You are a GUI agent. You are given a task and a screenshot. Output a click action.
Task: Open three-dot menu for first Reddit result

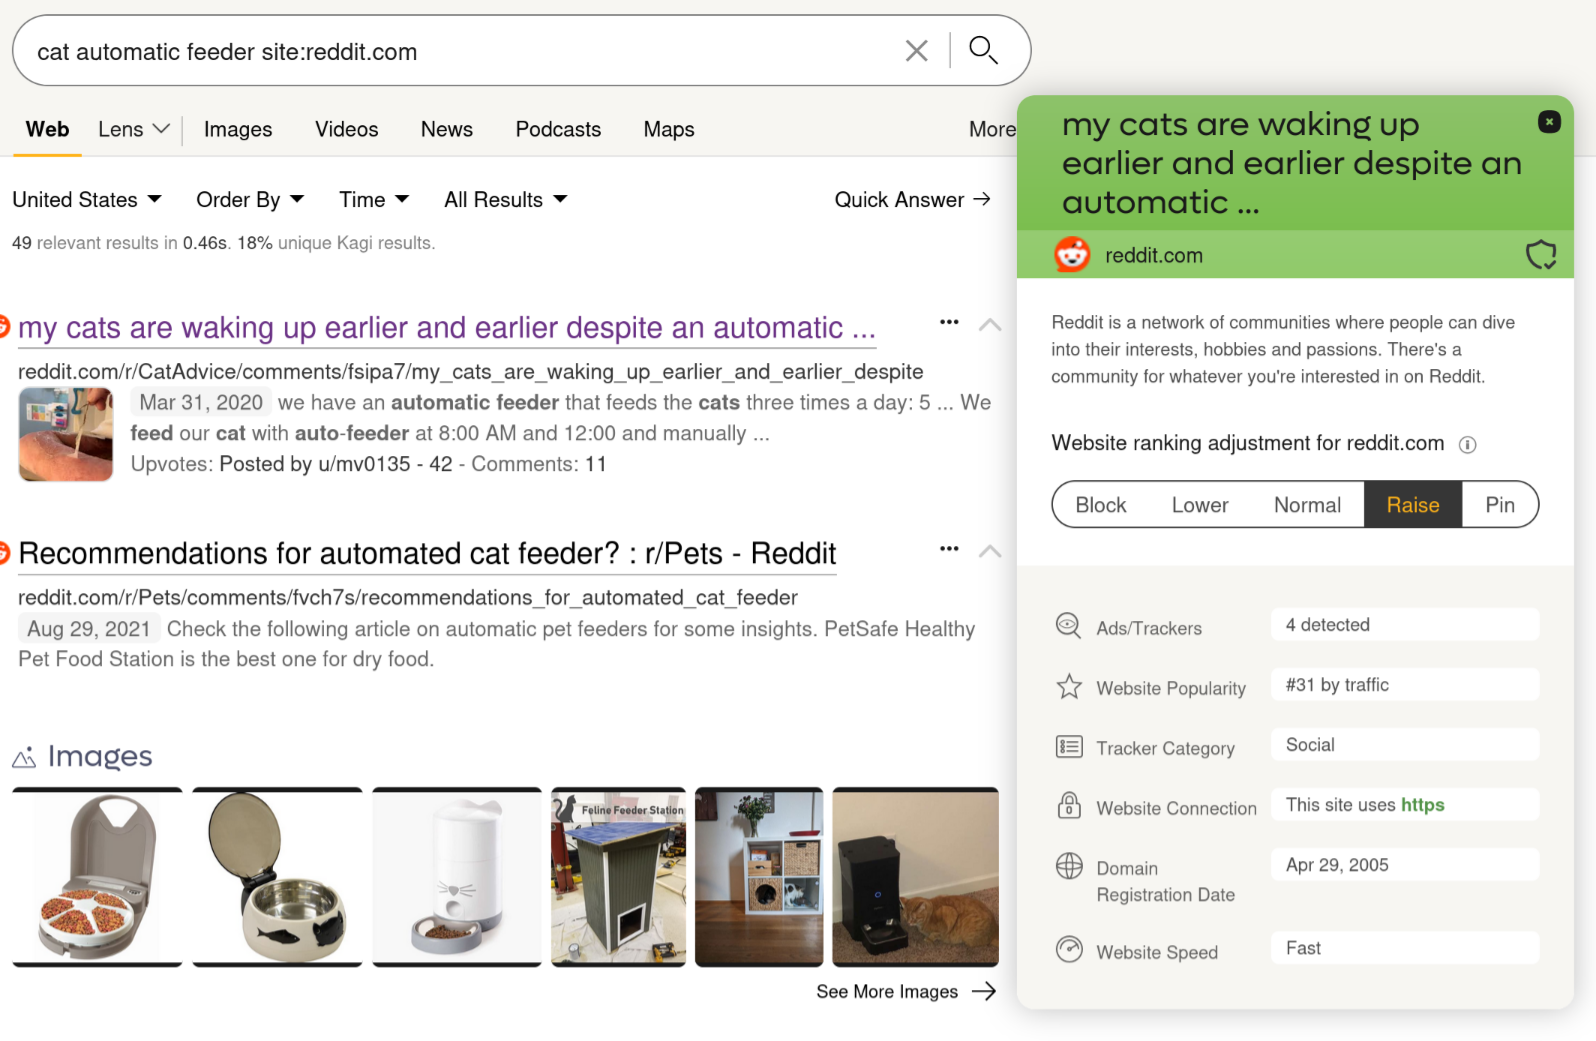pyautogui.click(x=949, y=322)
